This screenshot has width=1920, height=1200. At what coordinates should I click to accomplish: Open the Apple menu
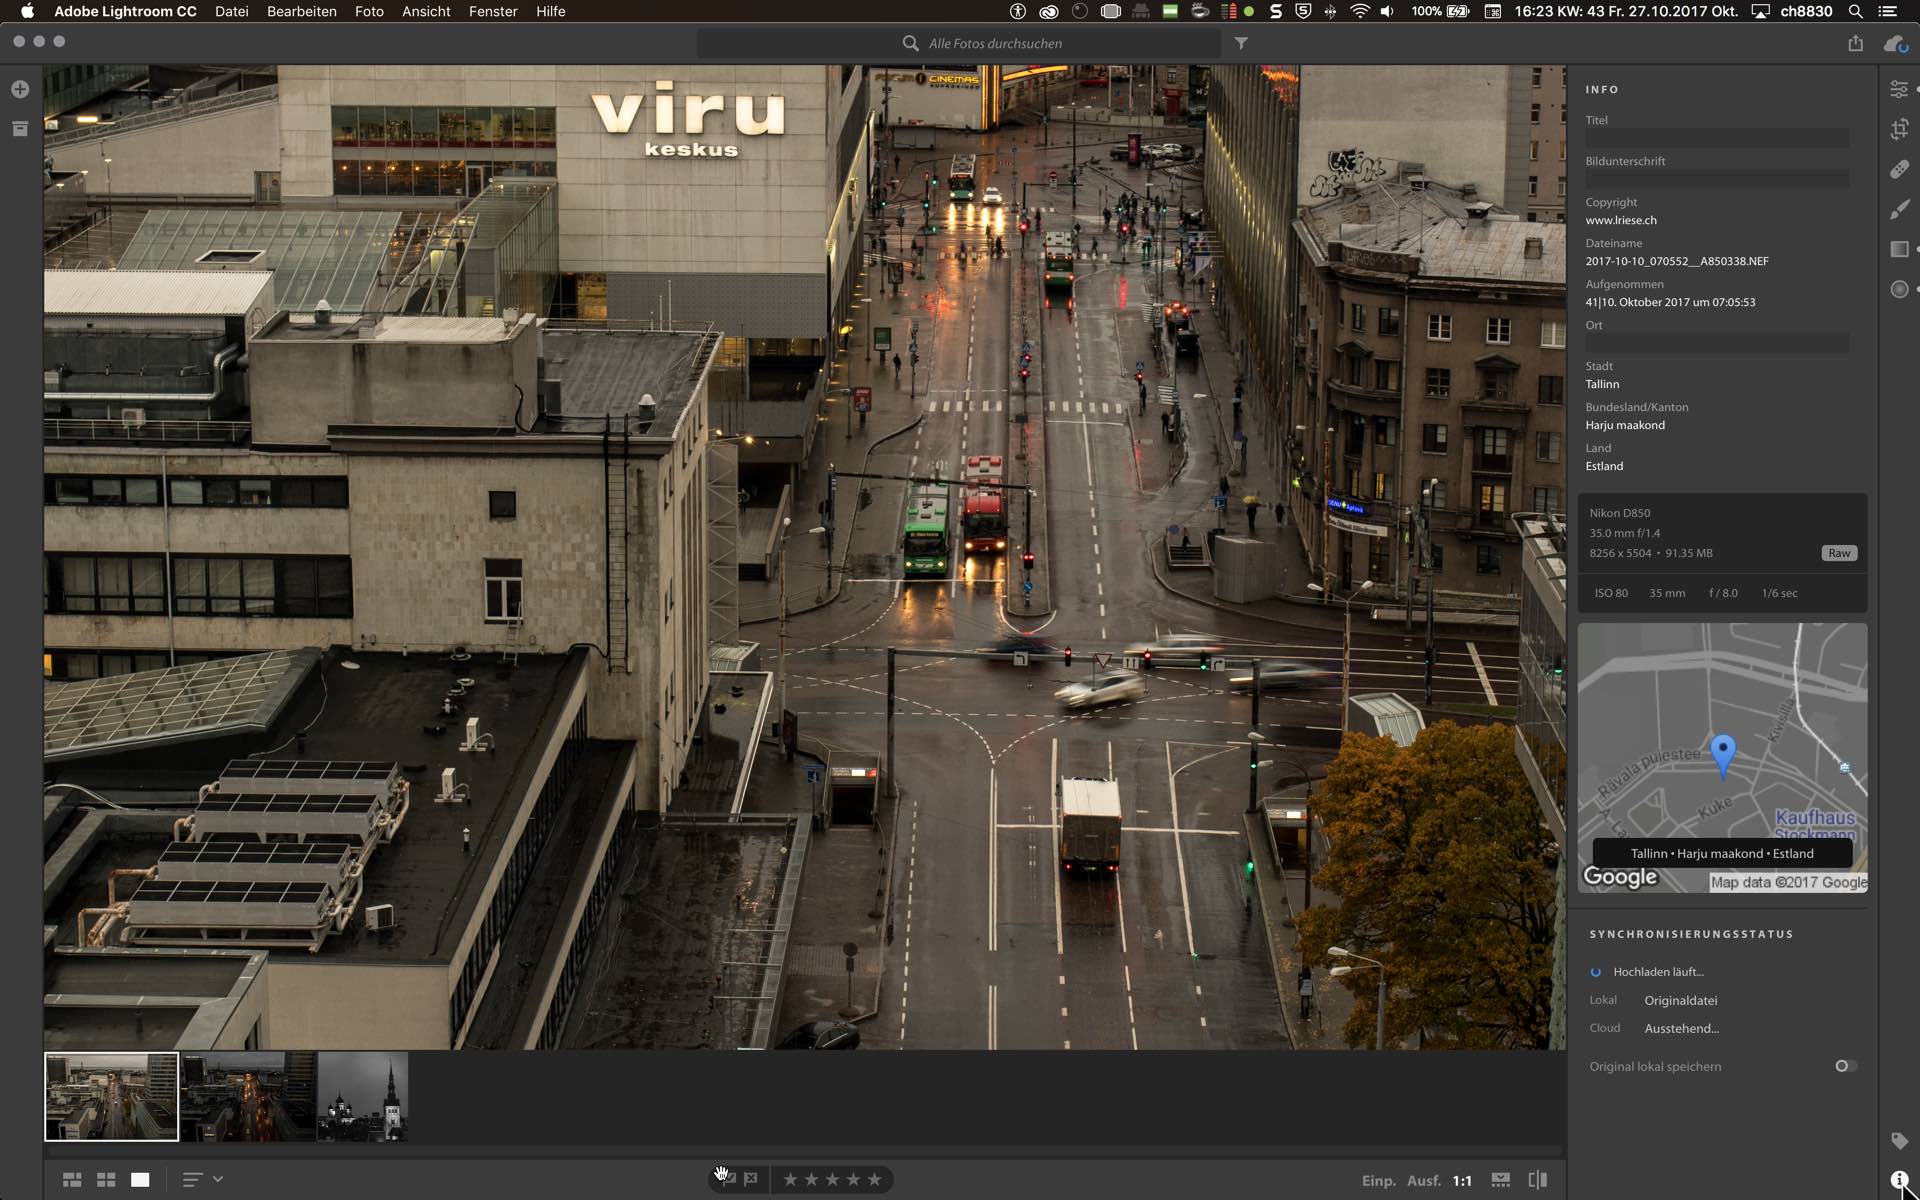(x=27, y=11)
